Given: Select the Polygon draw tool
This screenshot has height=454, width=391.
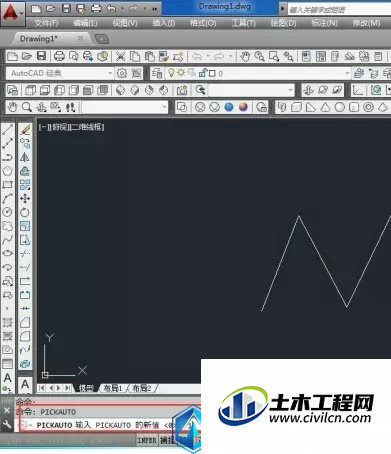Looking at the screenshot, I should pos(8,171).
